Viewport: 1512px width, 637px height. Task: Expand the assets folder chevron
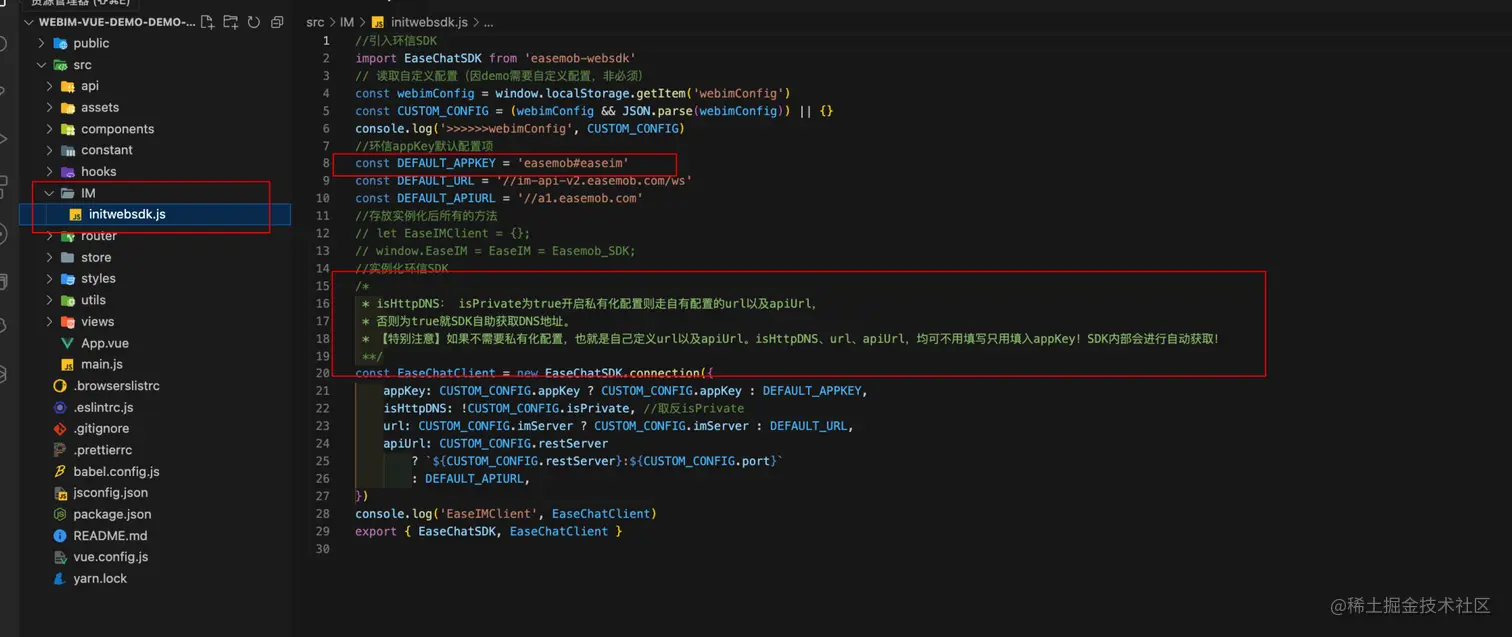[x=50, y=108]
